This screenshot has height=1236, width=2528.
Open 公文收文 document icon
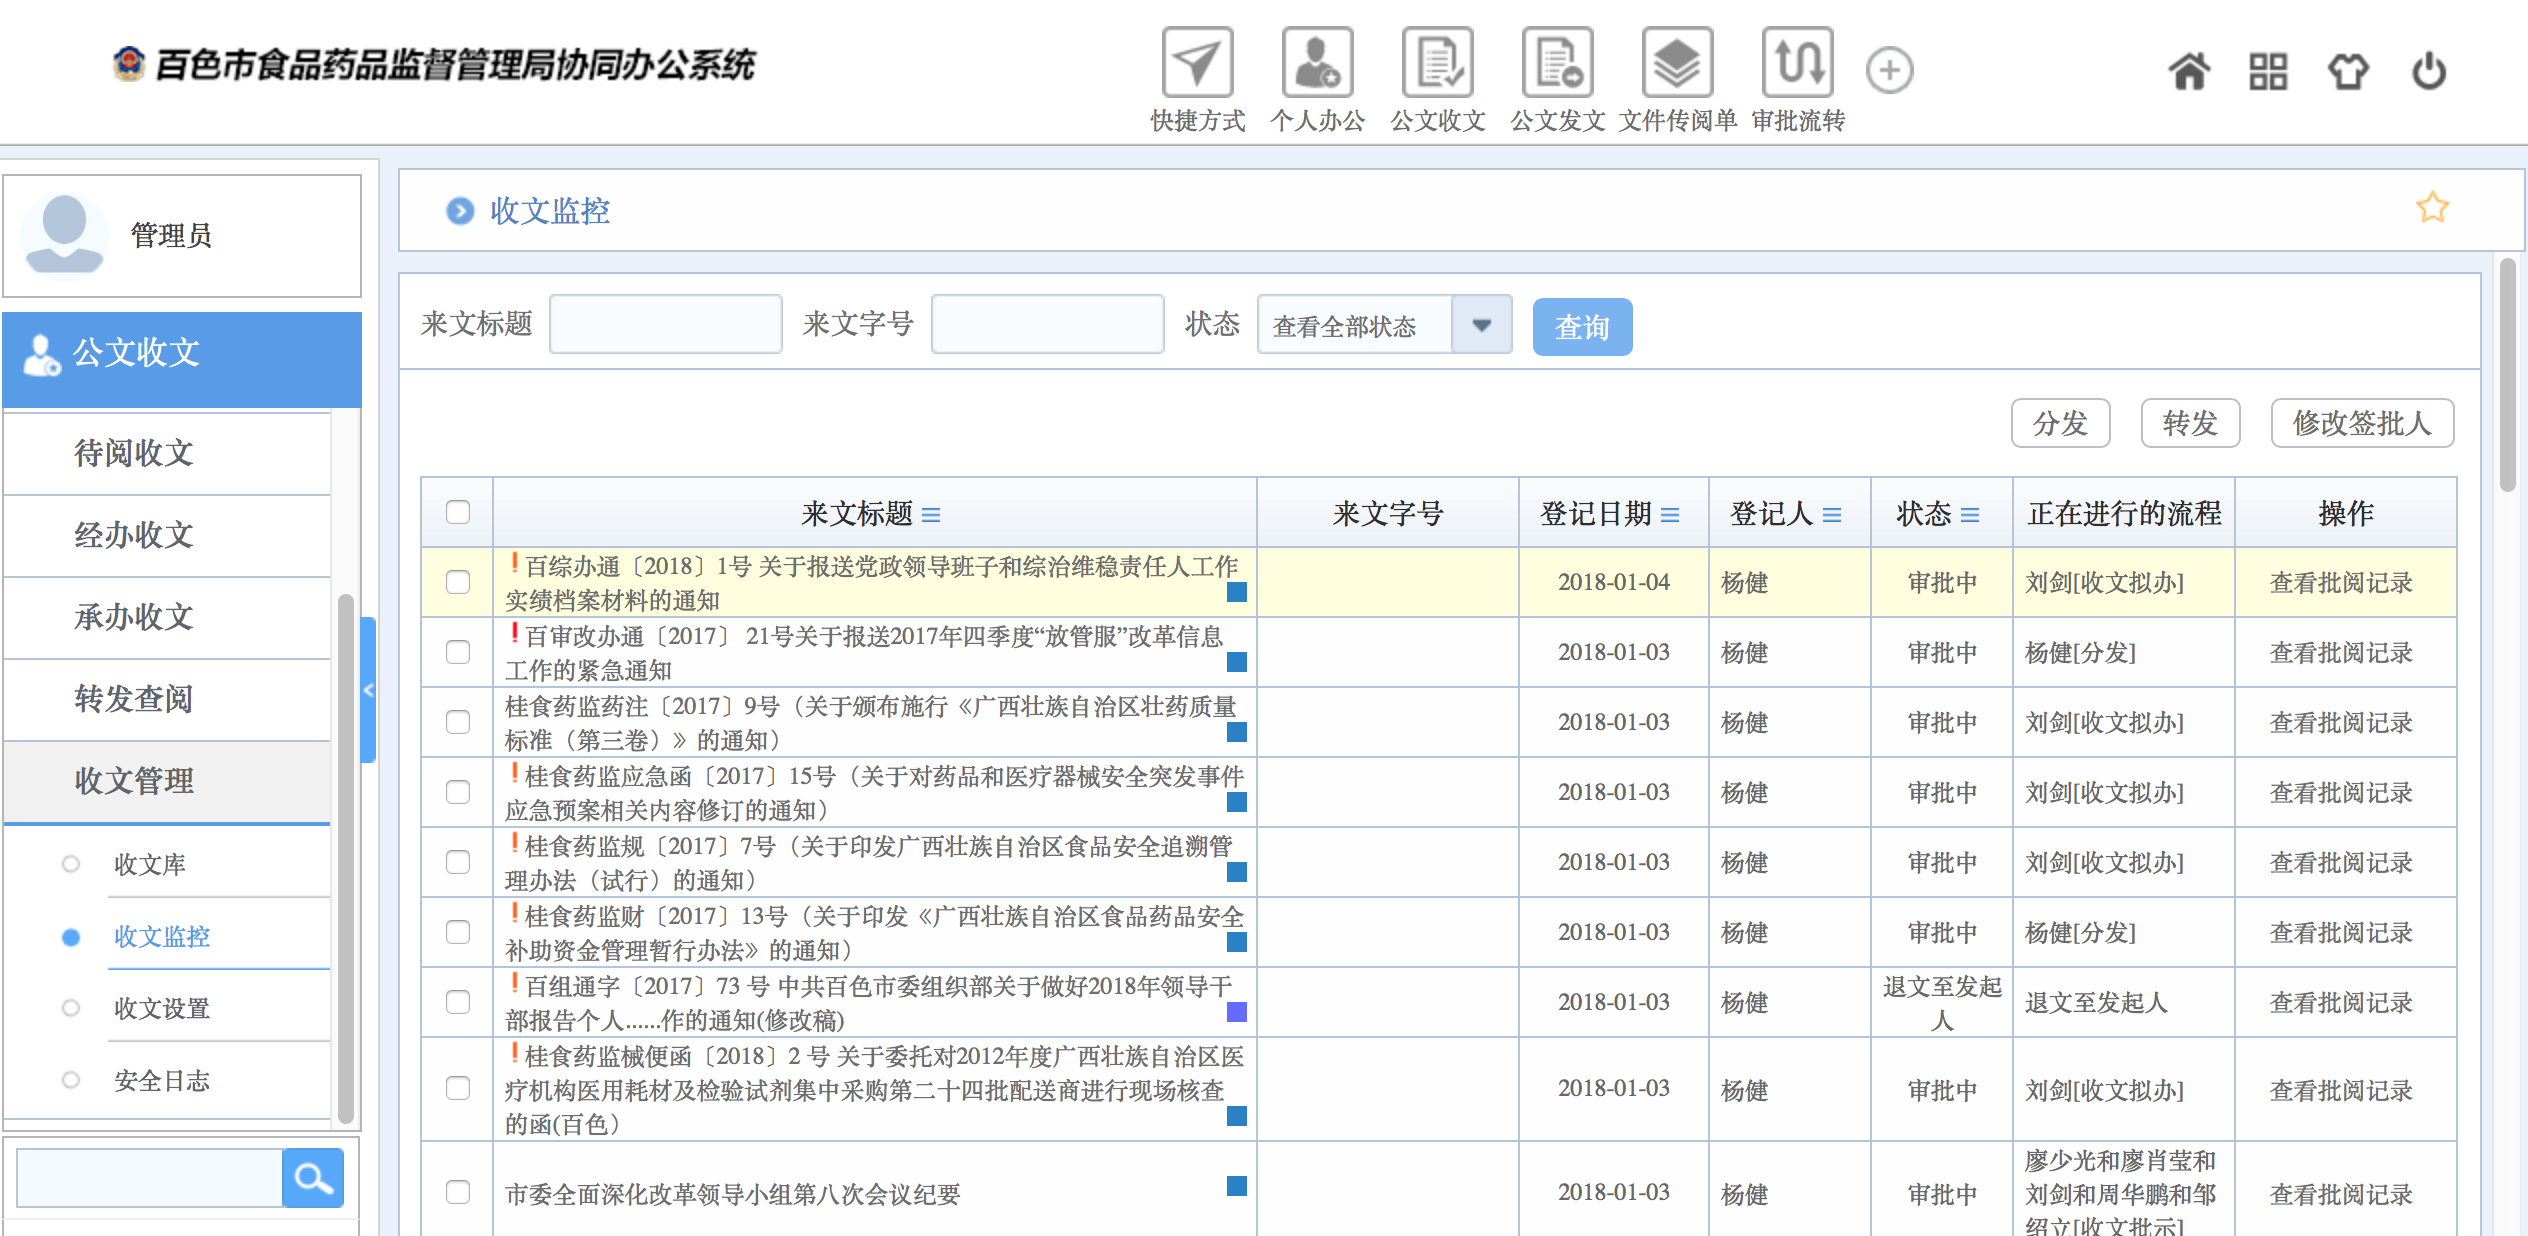tap(1437, 64)
